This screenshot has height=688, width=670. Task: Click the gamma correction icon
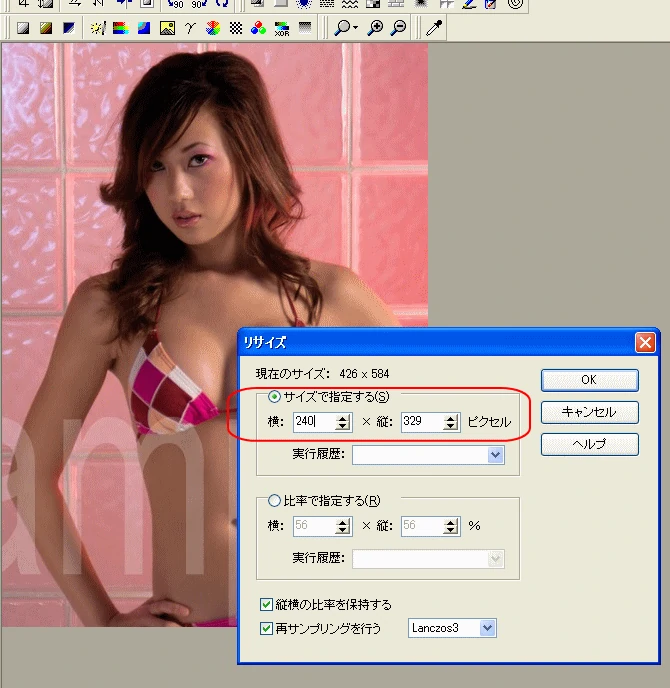(189, 28)
